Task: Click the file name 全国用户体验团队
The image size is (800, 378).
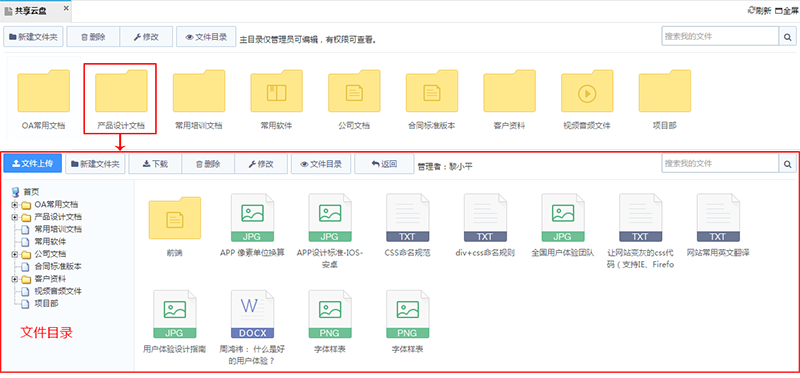Action: pyautogui.click(x=563, y=253)
